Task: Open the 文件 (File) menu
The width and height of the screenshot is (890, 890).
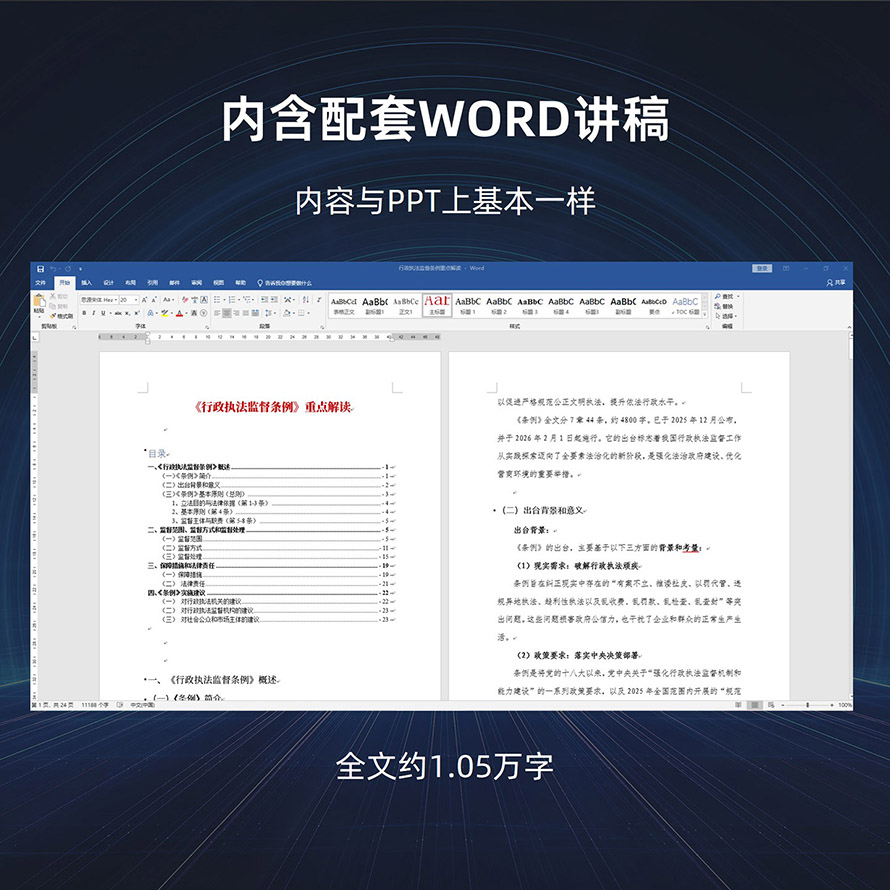Action: click(x=41, y=283)
